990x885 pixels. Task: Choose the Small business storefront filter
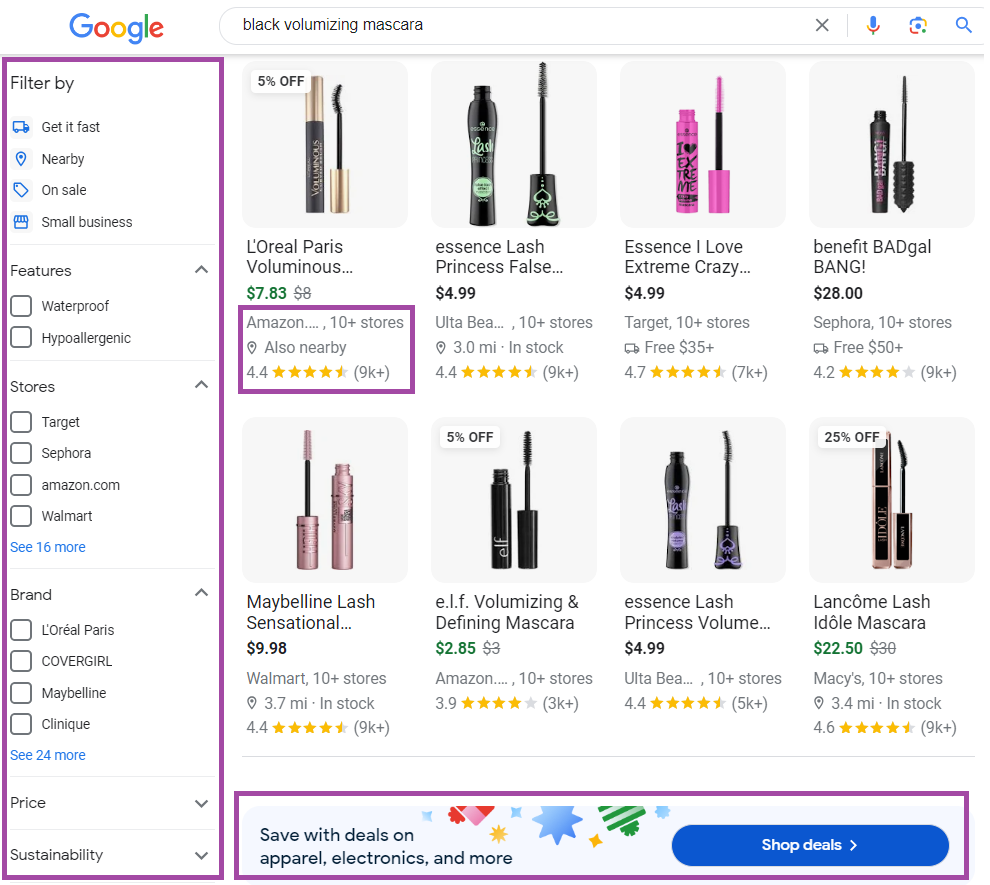click(x=21, y=222)
